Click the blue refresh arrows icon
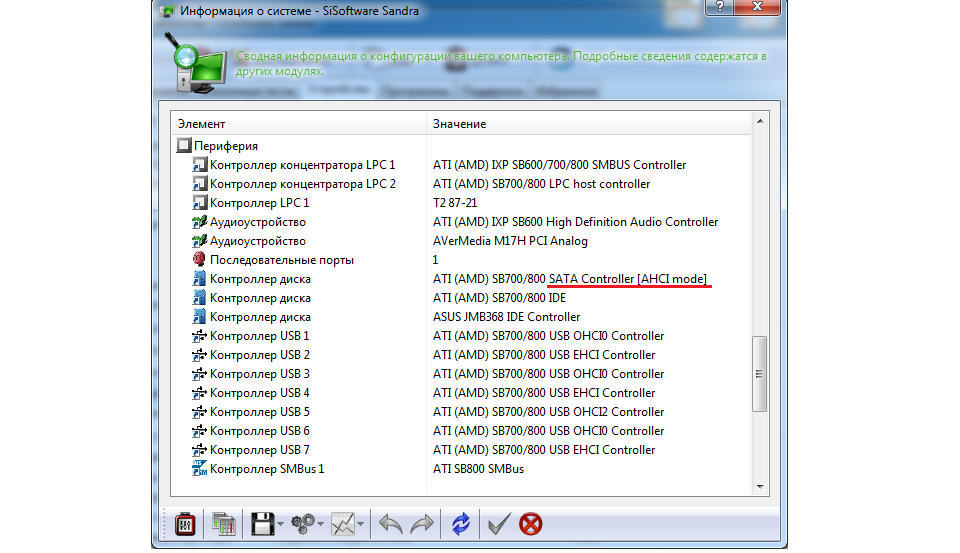The width and height of the screenshot is (960, 553). tap(460, 524)
